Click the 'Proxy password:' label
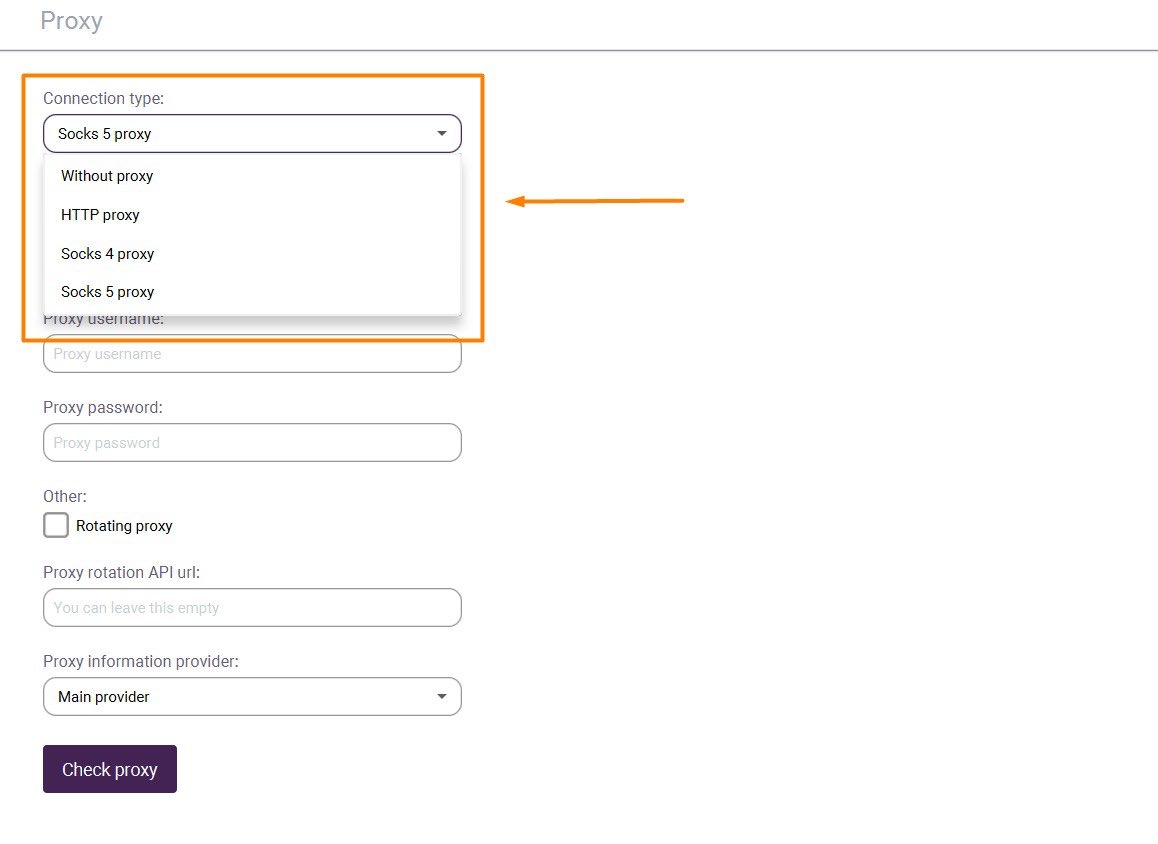 point(103,408)
